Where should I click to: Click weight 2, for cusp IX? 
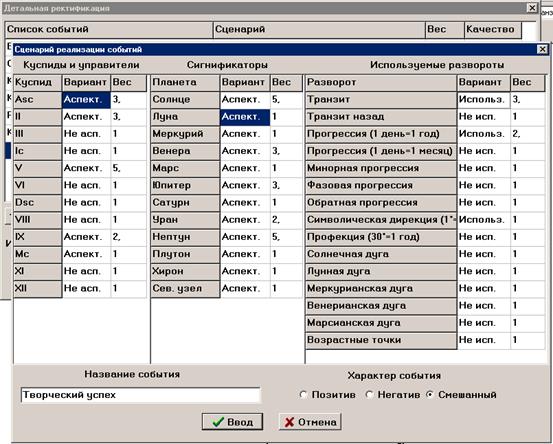tap(128, 237)
